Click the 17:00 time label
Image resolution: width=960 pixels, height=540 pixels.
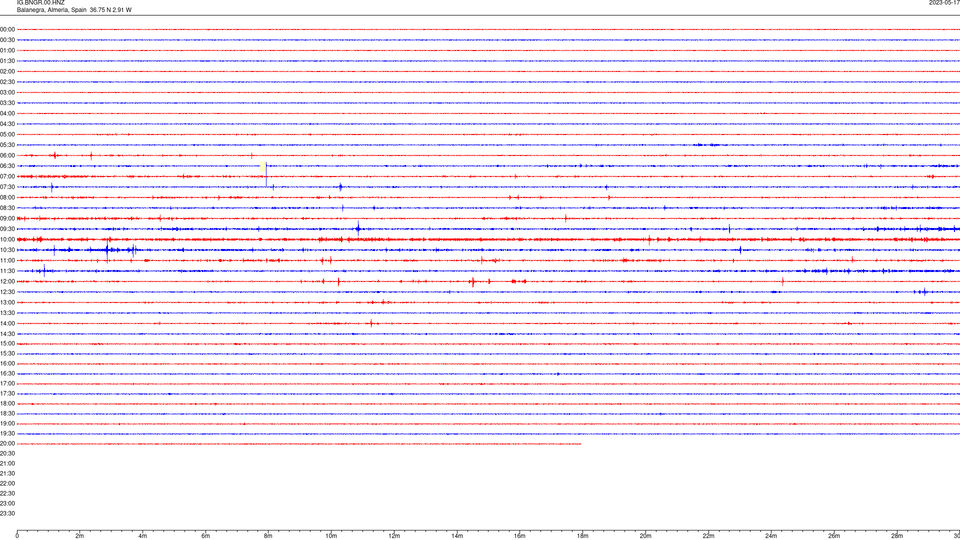click(7, 383)
